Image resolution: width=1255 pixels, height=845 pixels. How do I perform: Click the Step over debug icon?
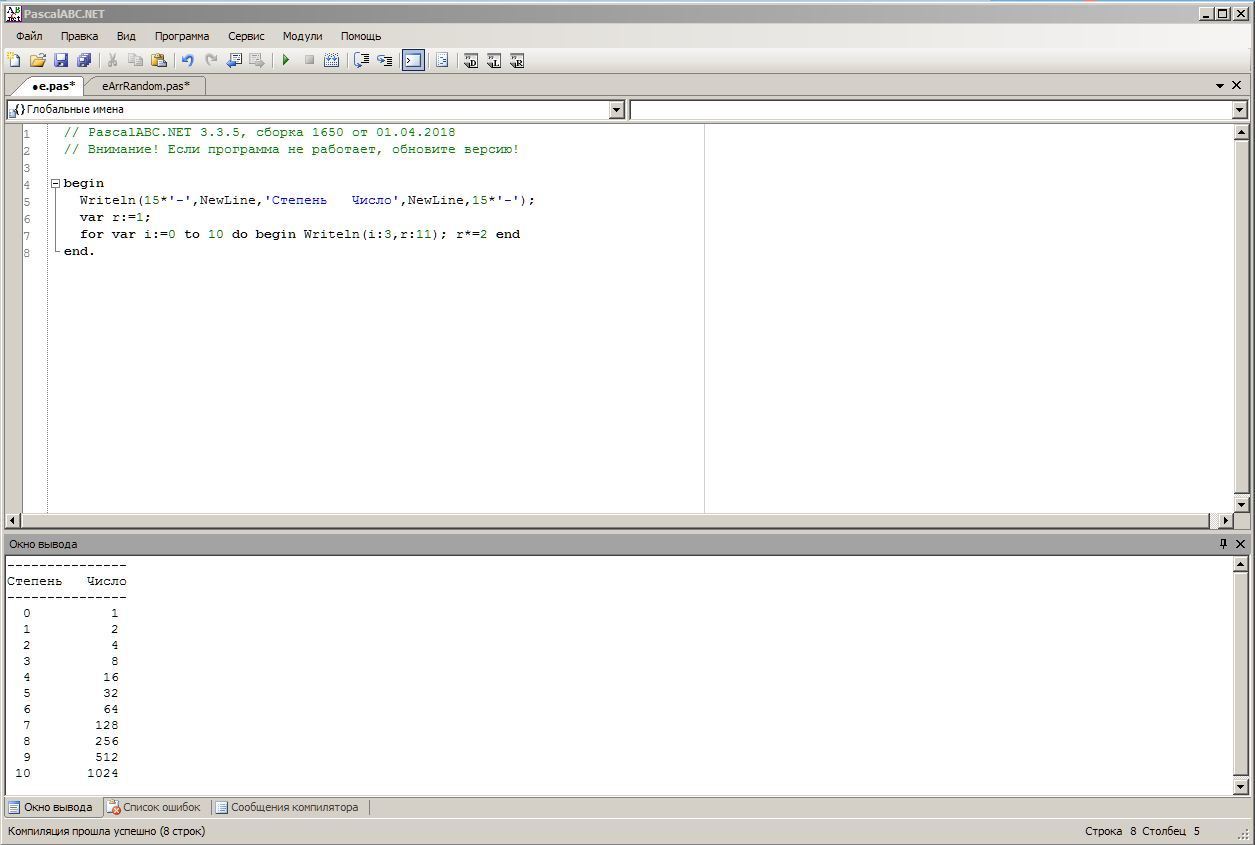(361, 61)
